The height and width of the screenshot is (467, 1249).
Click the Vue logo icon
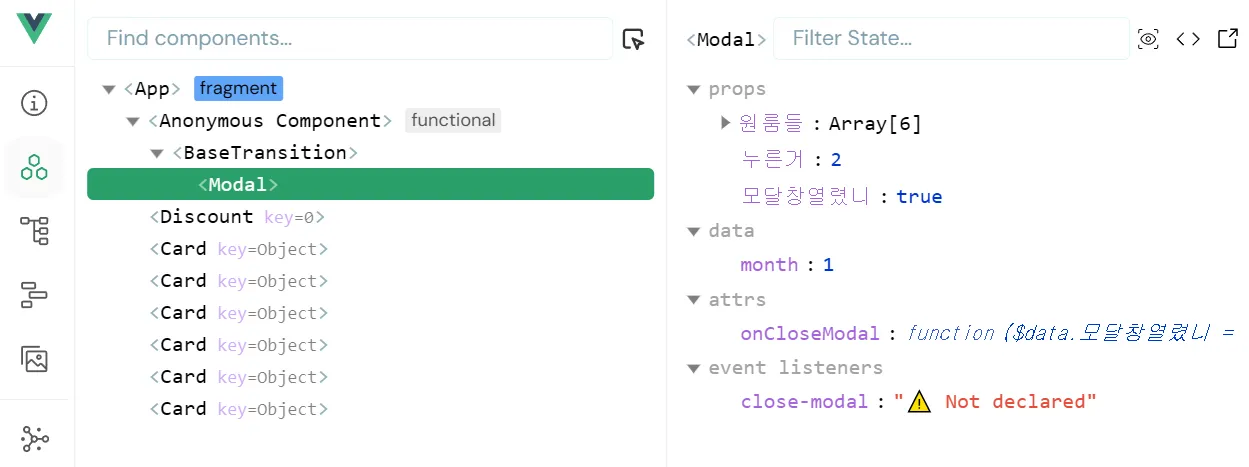point(35,28)
